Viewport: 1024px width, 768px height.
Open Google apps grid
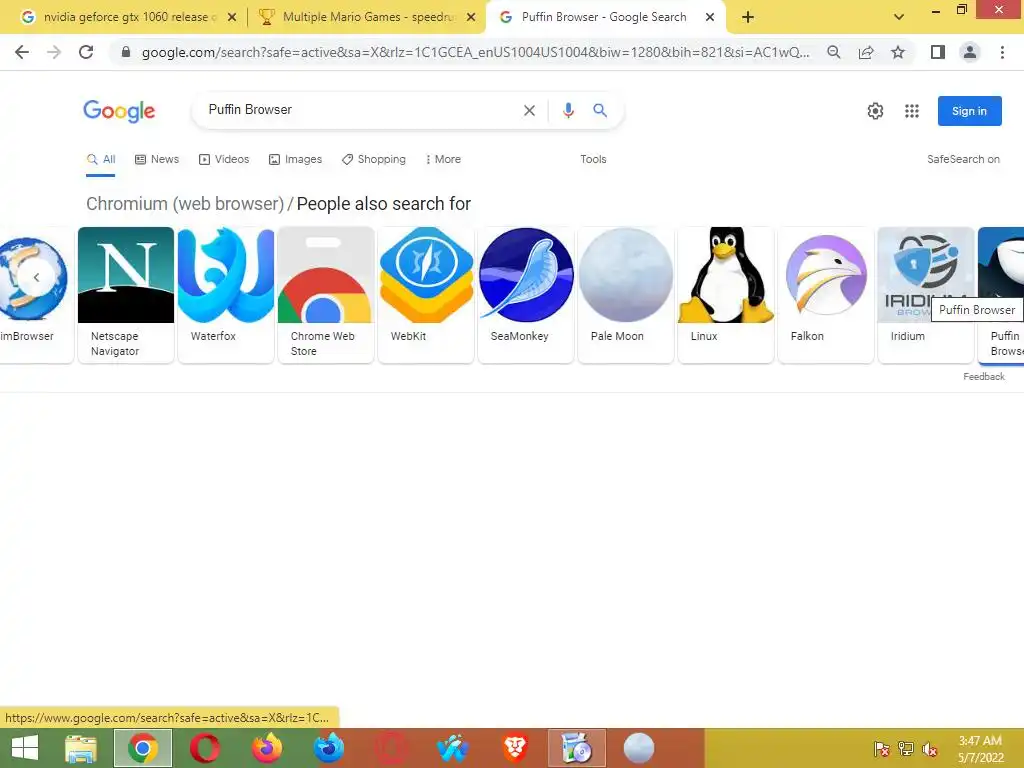[912, 111]
